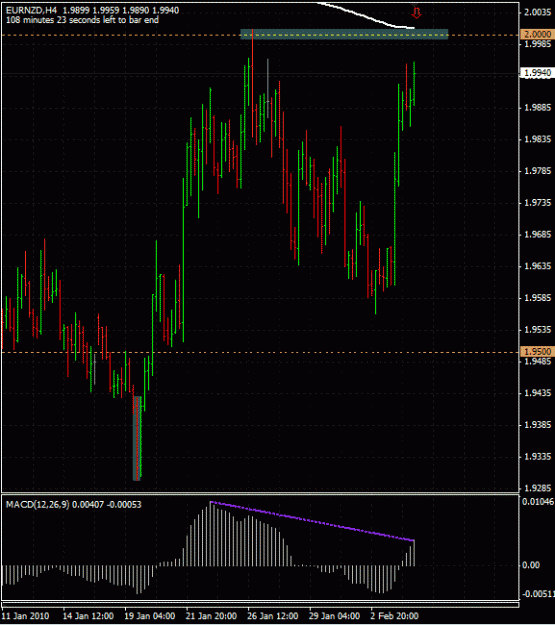Click the EURNZD,H4 chart title text
Image resolution: width=555 pixels, height=625 pixels.
pos(31,10)
